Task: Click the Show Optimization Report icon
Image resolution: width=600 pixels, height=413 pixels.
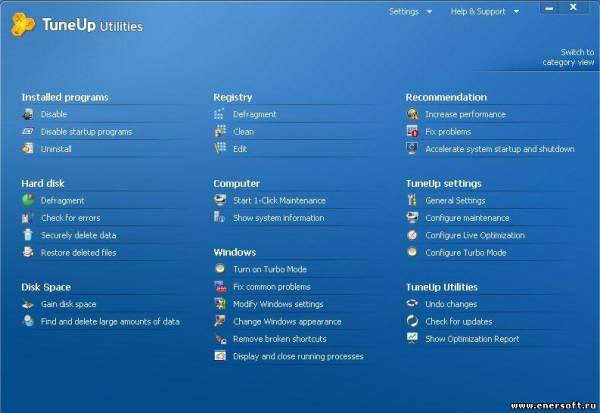Action: tap(412, 339)
